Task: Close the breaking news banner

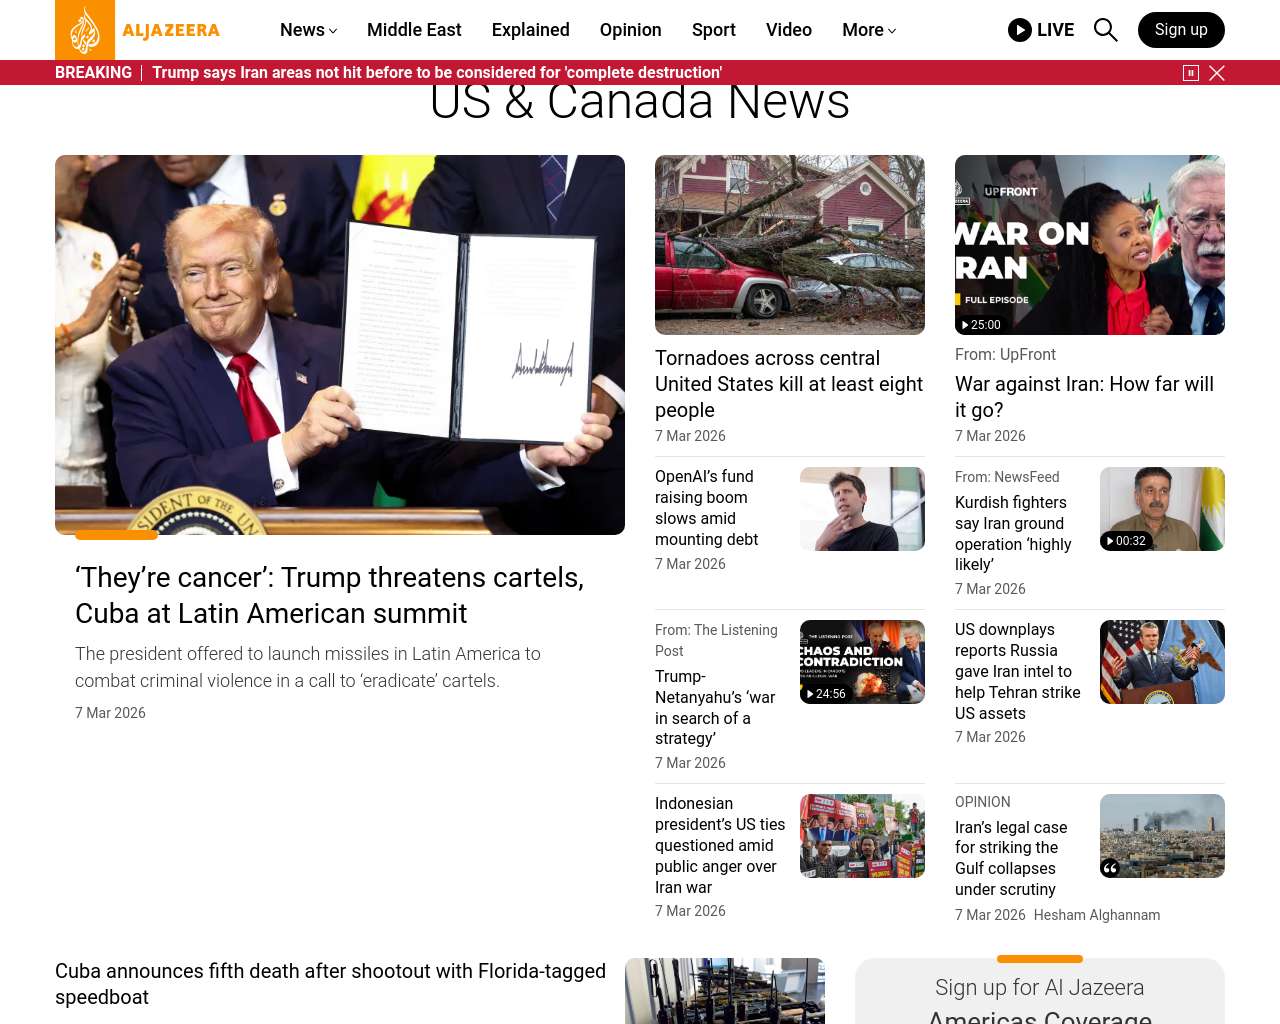Action: 1217,73
